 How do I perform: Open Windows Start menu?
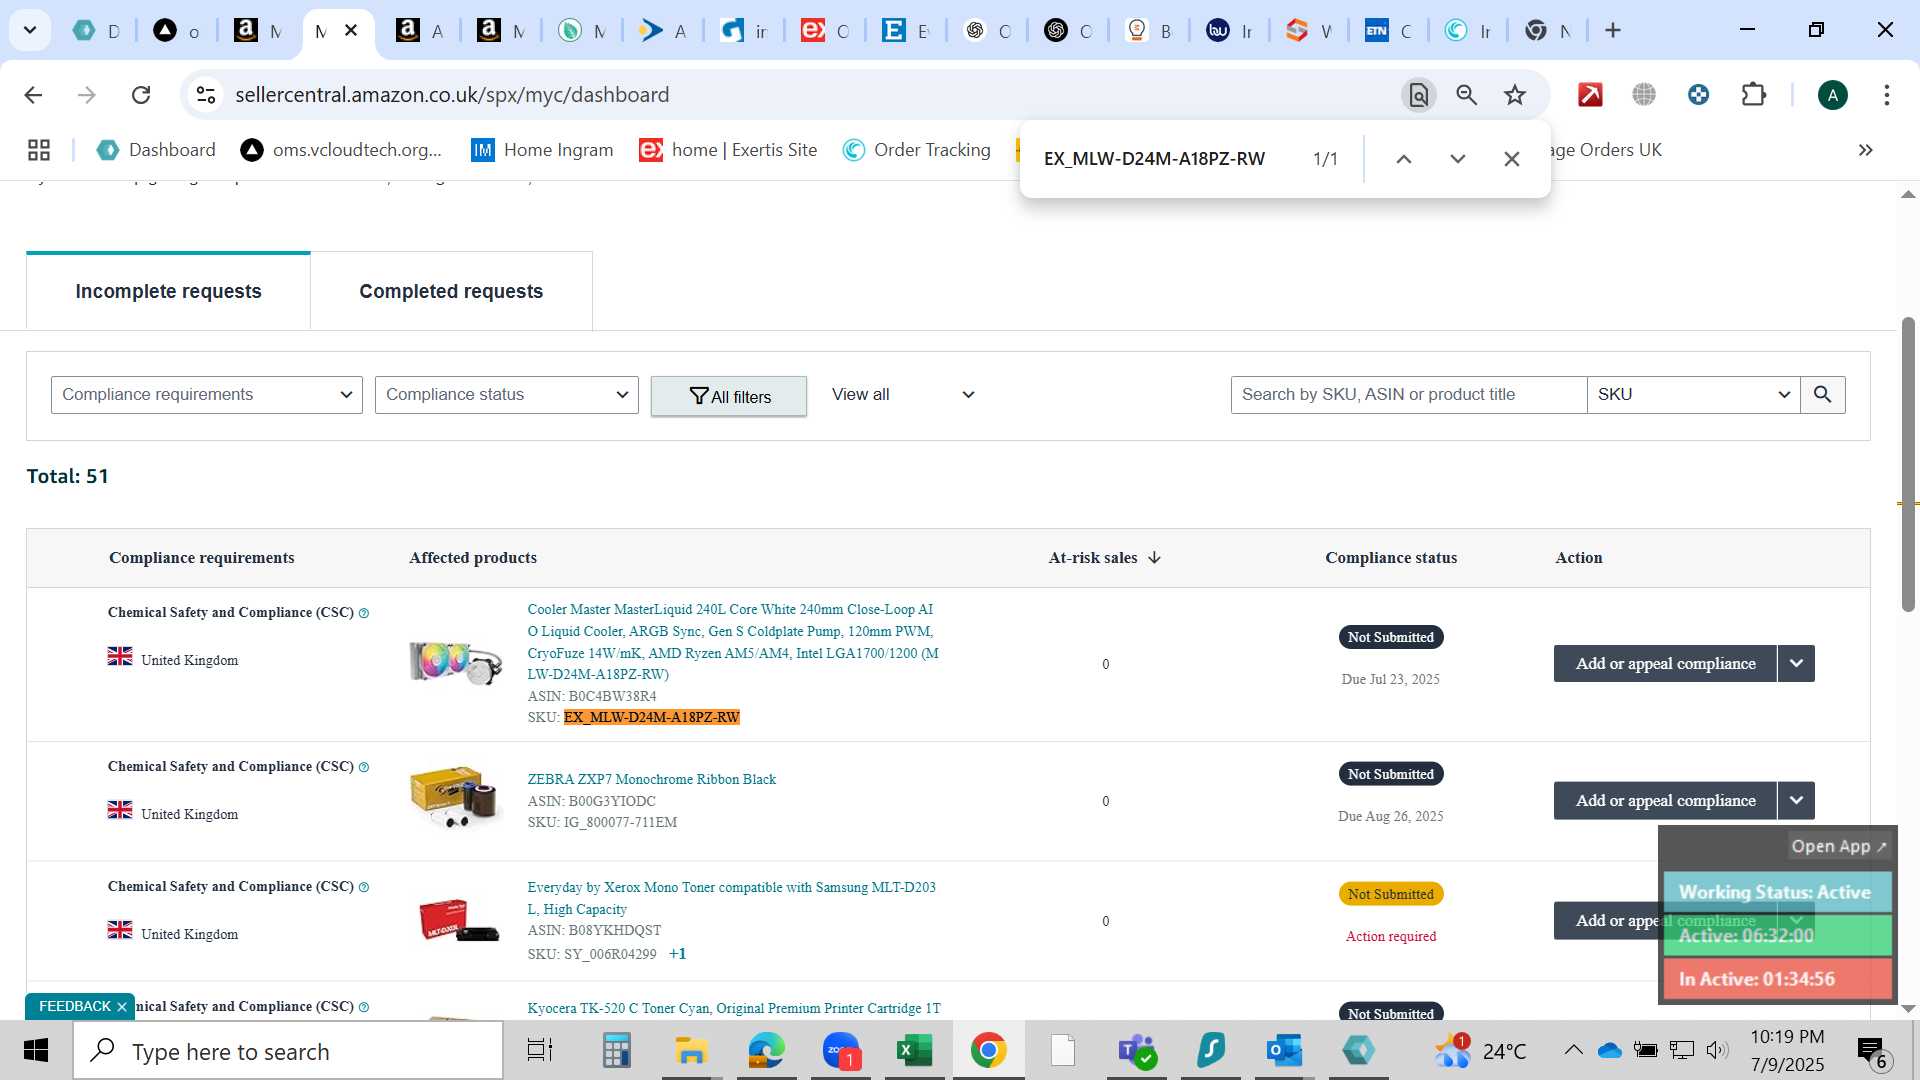(36, 1051)
